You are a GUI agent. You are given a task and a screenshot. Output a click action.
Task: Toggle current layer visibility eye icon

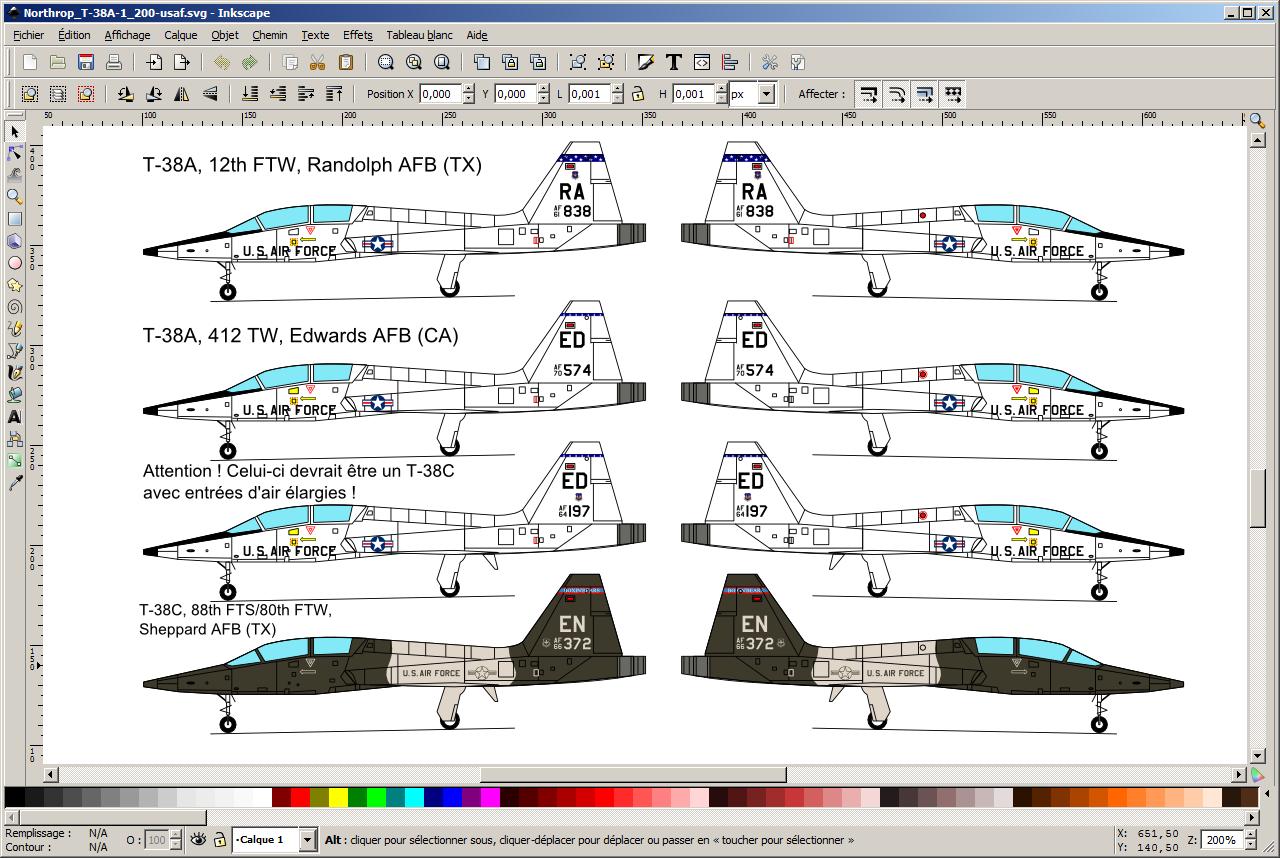[x=198, y=840]
